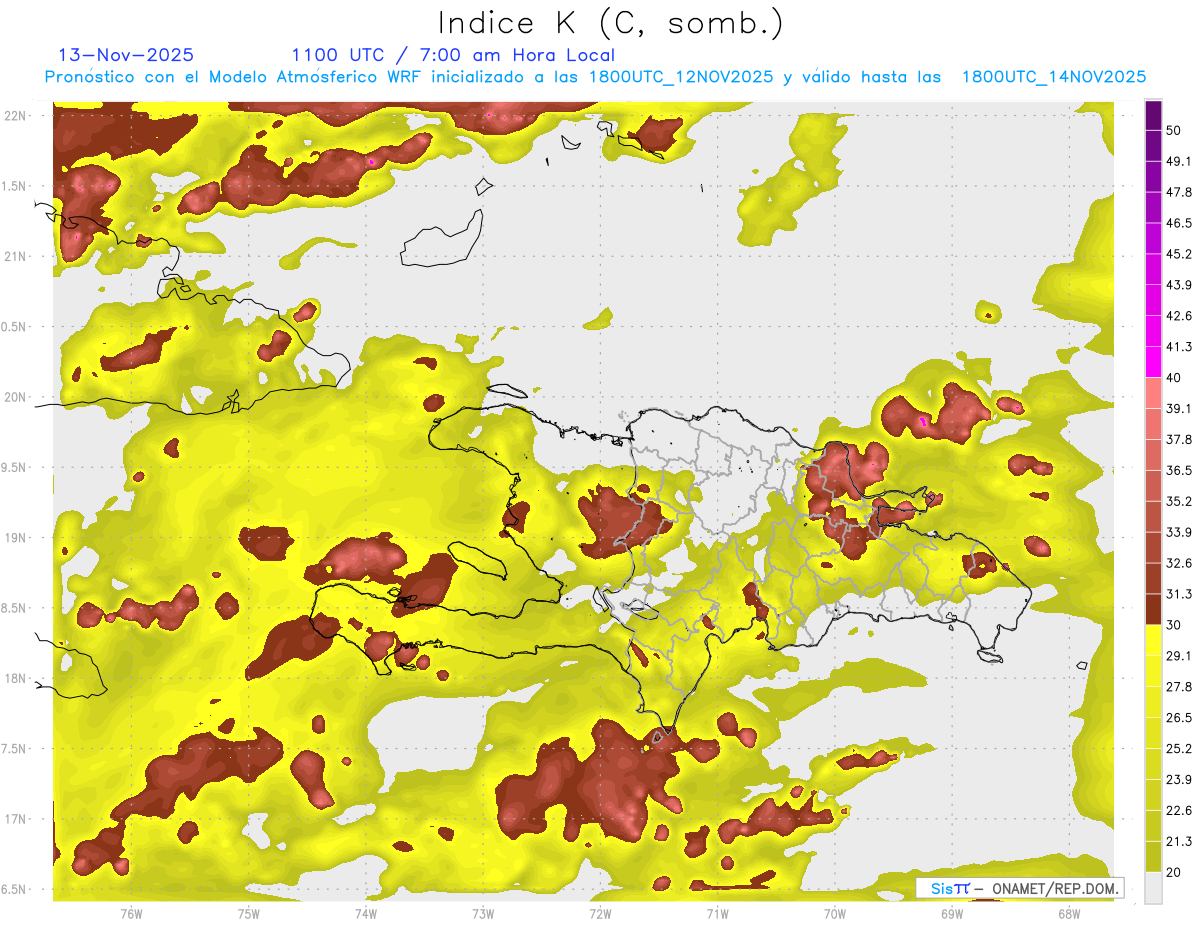Click the color scale value "50"
The width and height of the screenshot is (1200, 927).
[x=1174, y=130]
